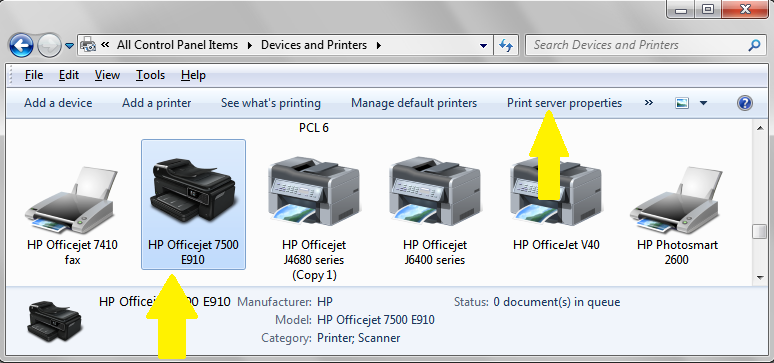Click details pane printer thumbnail
Image resolution: width=774 pixels, height=363 pixels.
[x=54, y=321]
